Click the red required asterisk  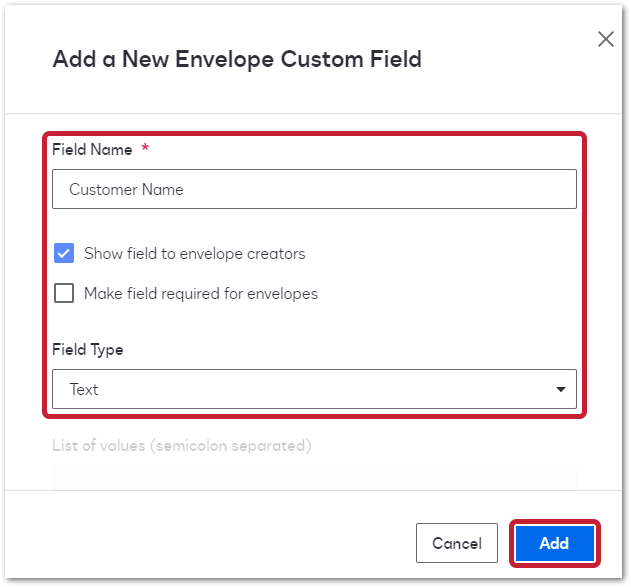tap(145, 147)
